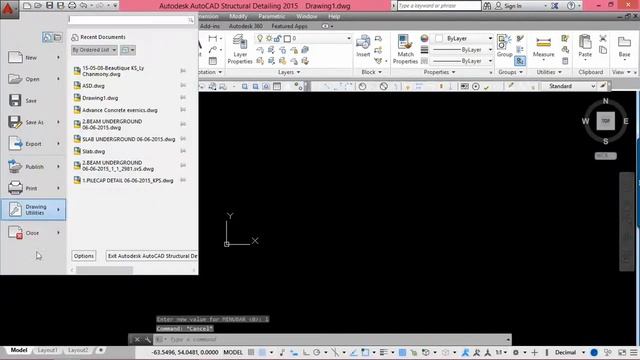This screenshot has width=640, height=360.
Task: Open the Parametric menu
Action: [271, 17]
